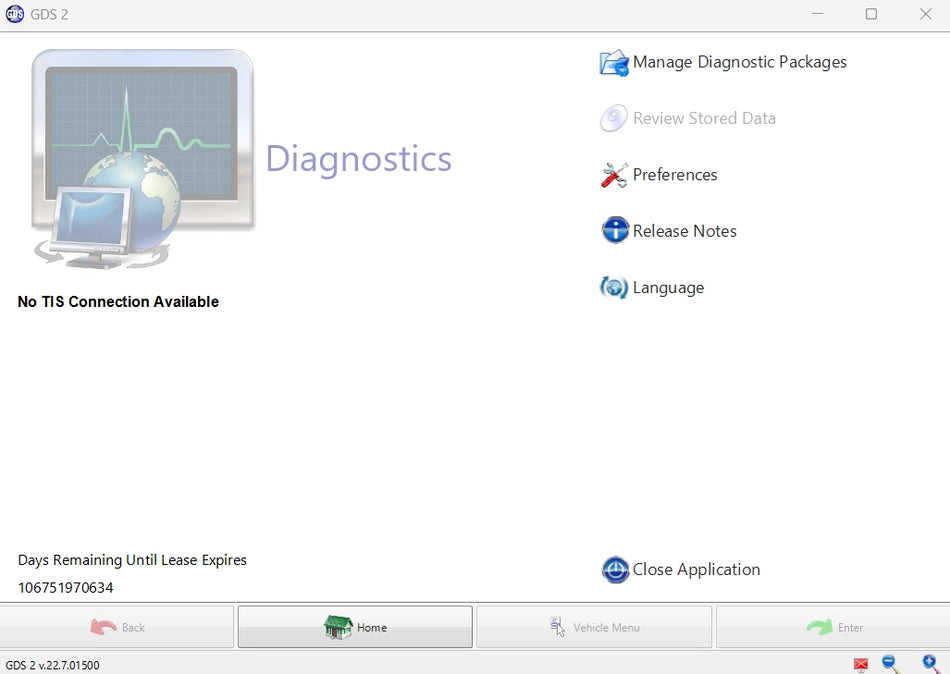Maximize the GDS 2 window
This screenshot has width=950, height=674.
point(871,14)
